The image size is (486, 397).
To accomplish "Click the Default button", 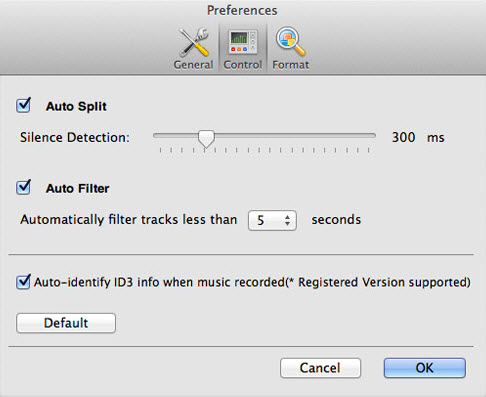I will (x=66, y=323).
